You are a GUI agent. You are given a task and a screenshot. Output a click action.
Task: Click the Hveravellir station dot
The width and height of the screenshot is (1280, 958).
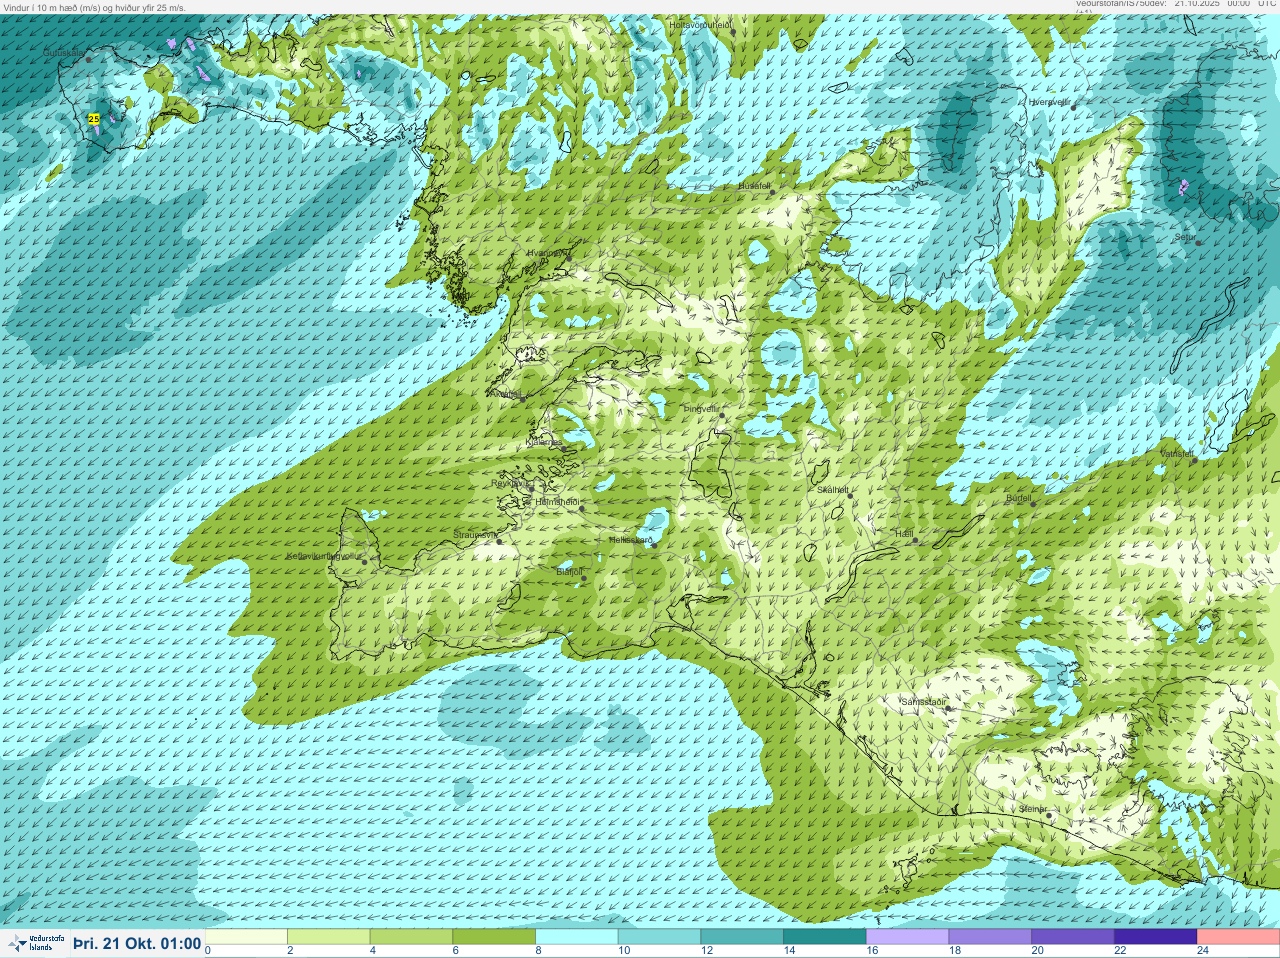(x=1075, y=106)
